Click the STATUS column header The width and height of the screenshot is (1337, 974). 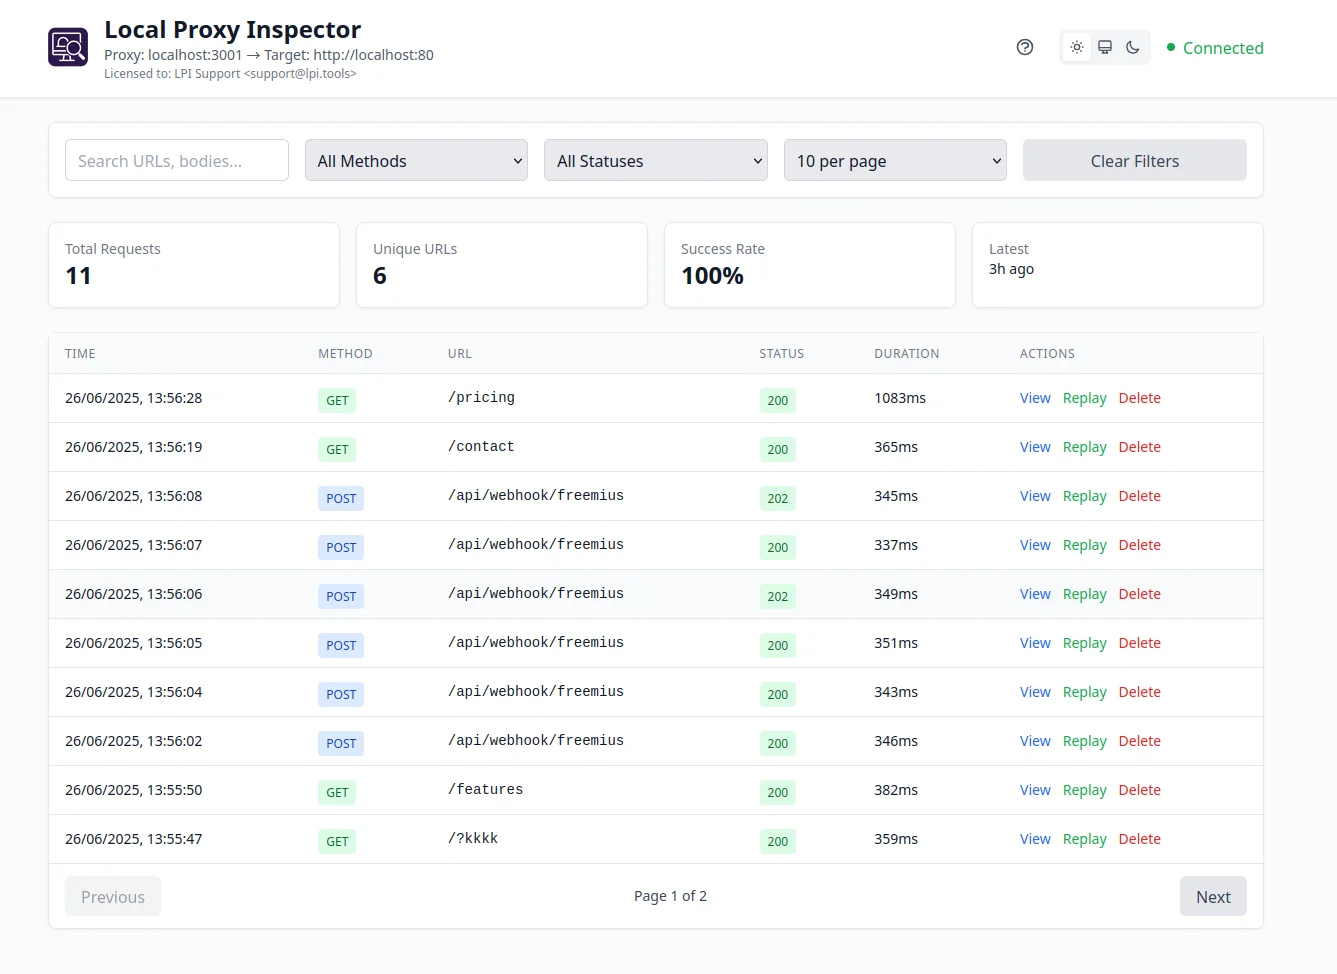[x=781, y=354]
